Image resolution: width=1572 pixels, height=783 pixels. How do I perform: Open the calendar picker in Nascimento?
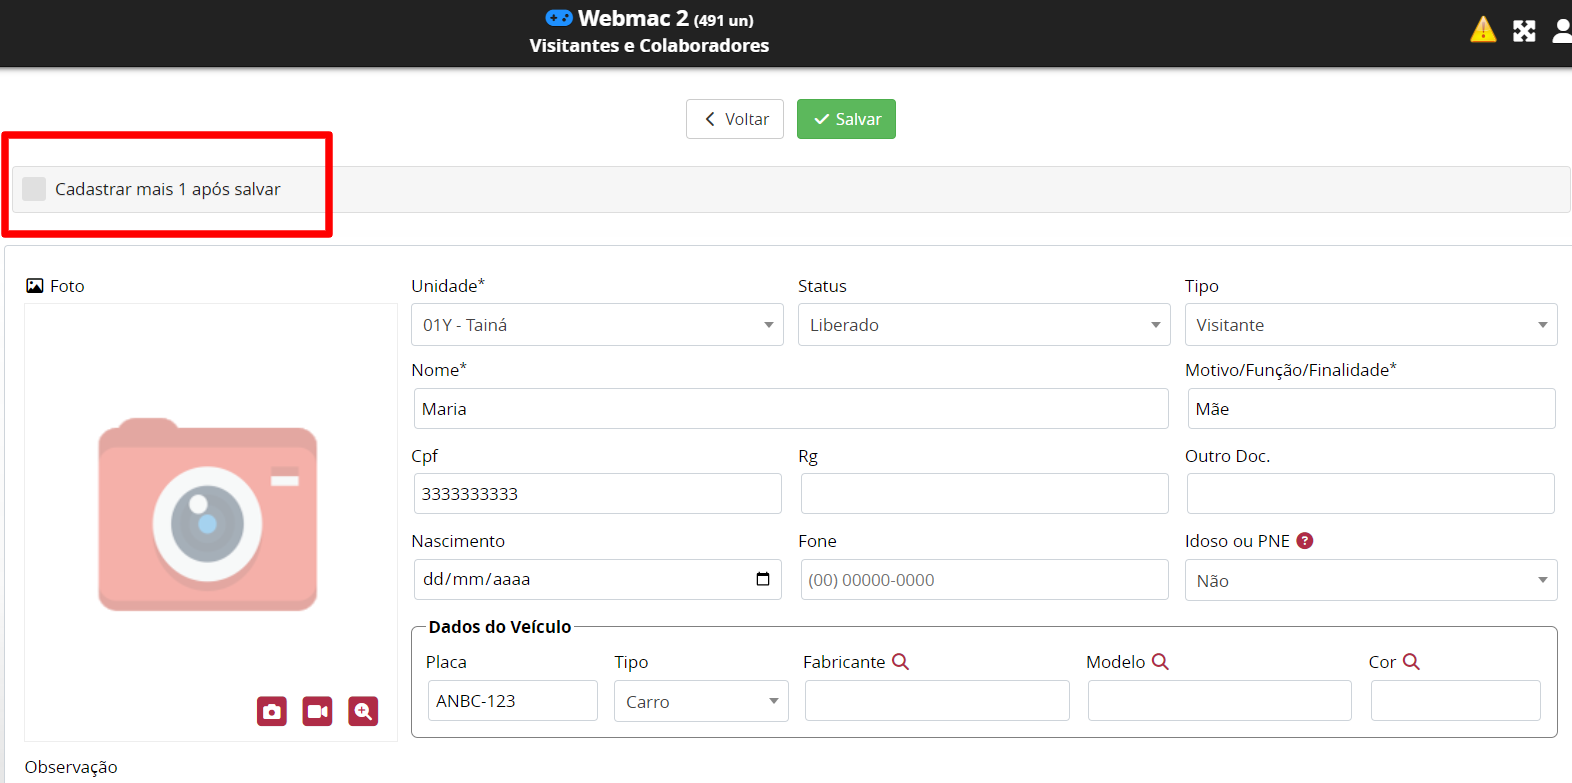[x=763, y=579]
